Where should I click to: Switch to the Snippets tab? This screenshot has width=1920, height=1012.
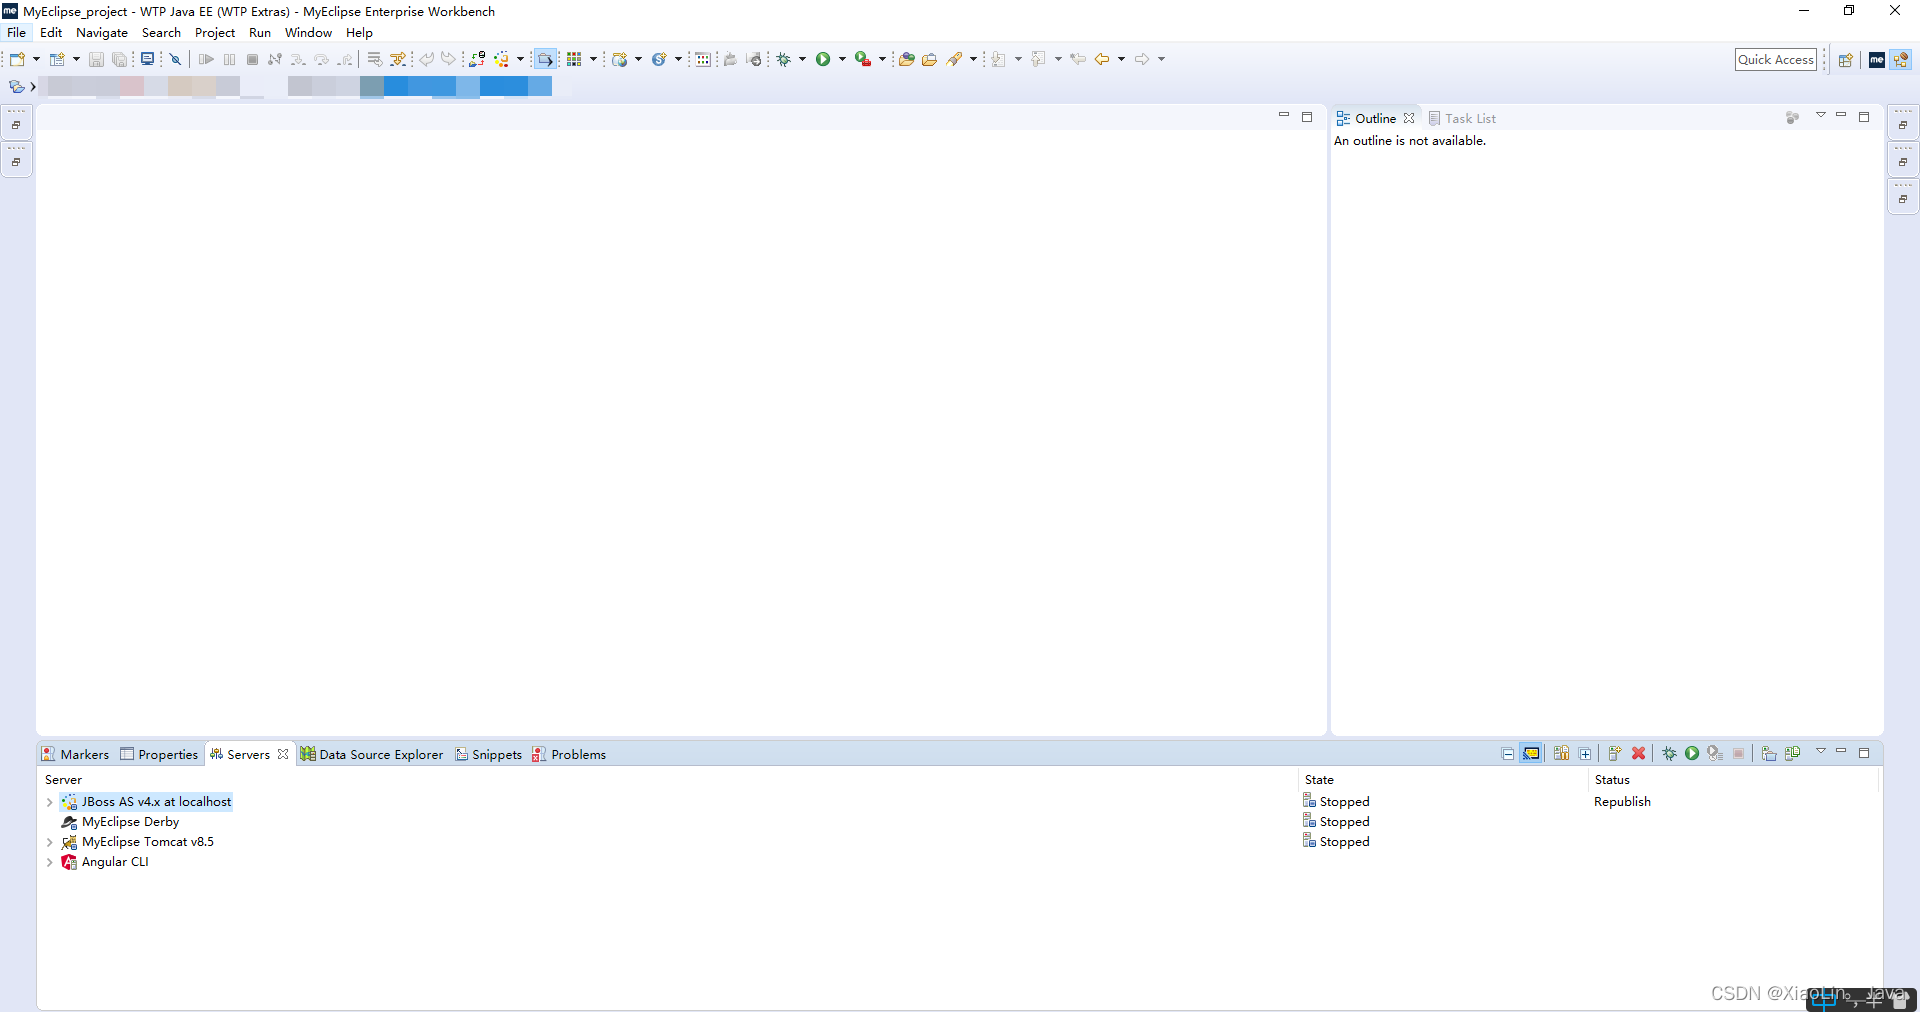[x=489, y=754]
